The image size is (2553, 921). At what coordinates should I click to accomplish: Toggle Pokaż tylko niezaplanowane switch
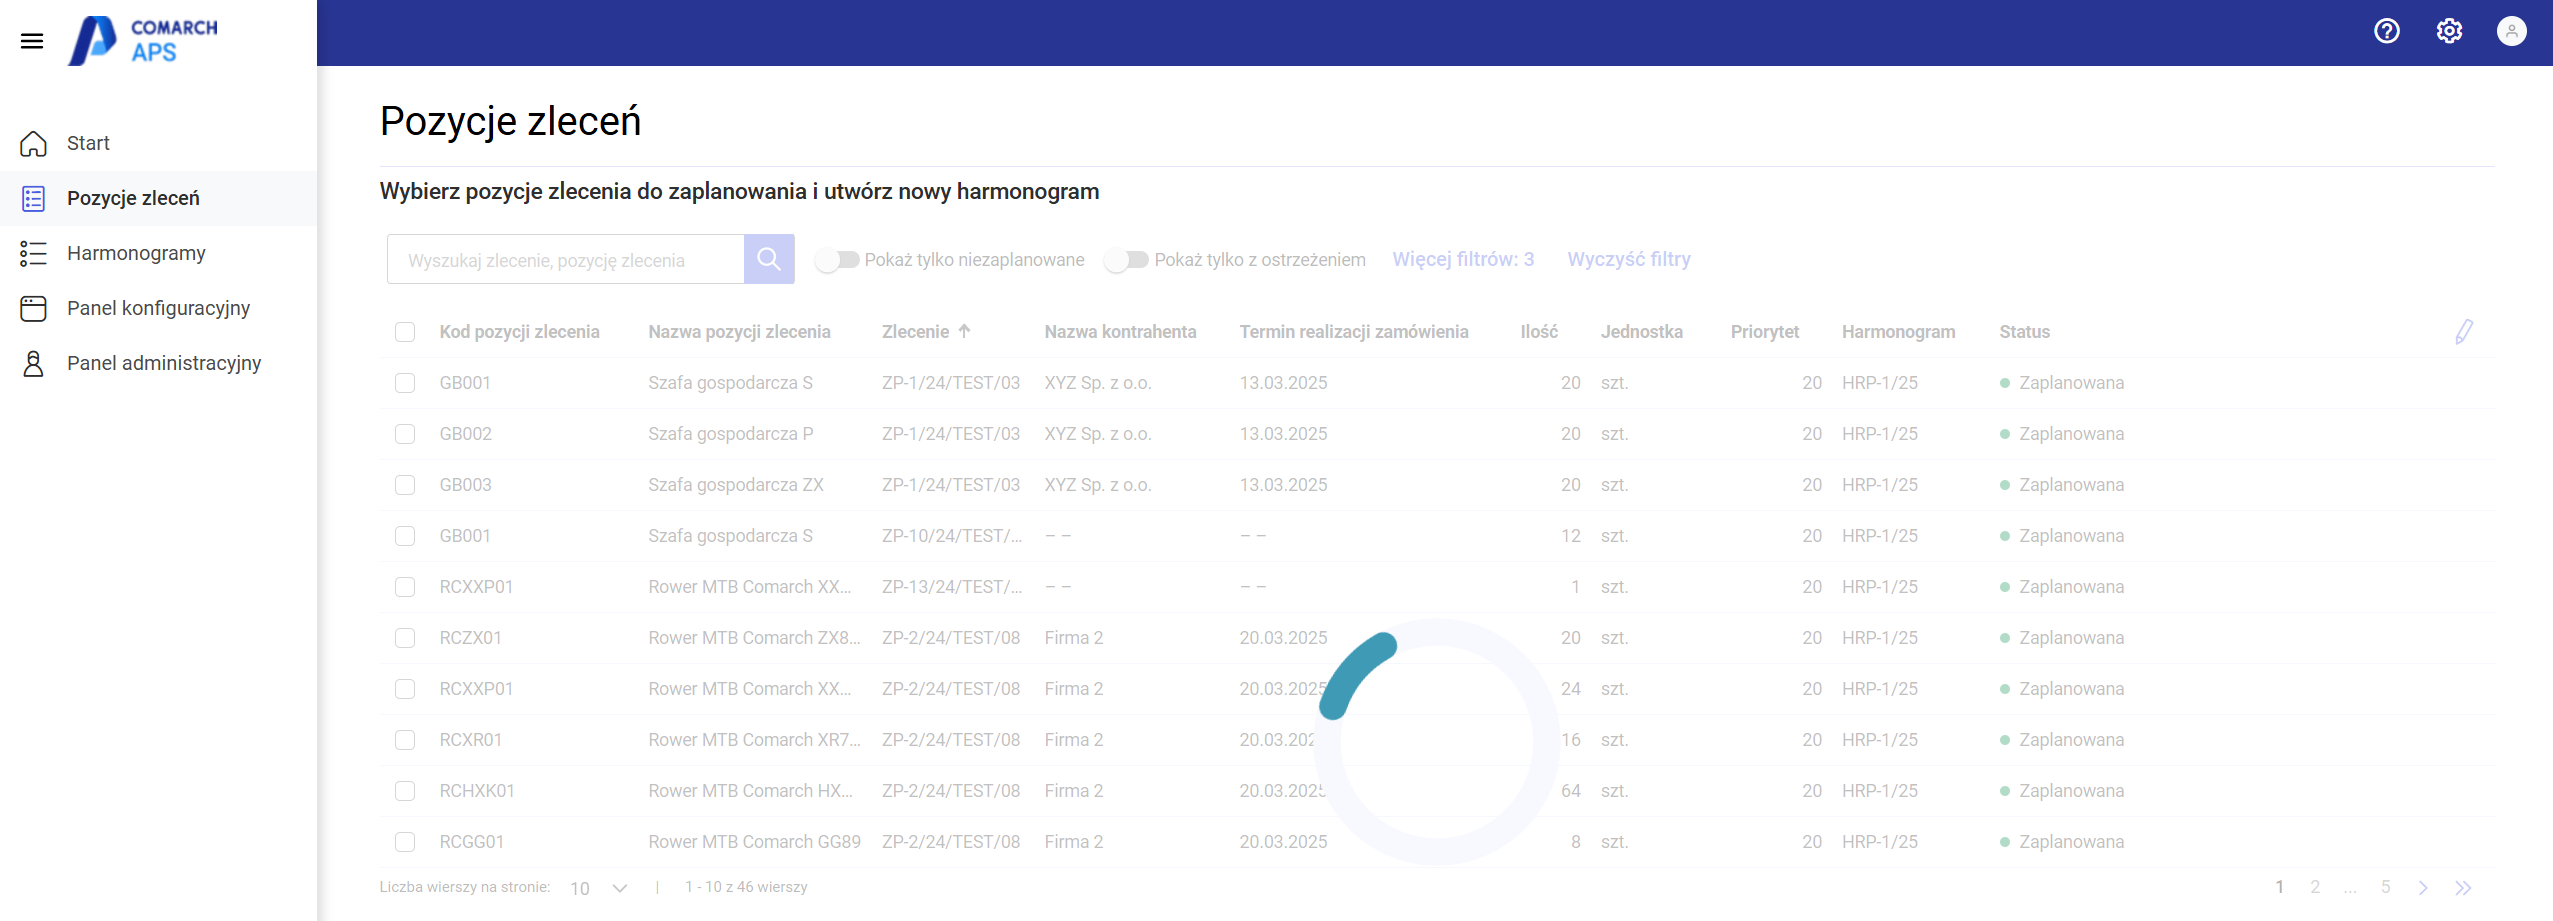[838, 260]
